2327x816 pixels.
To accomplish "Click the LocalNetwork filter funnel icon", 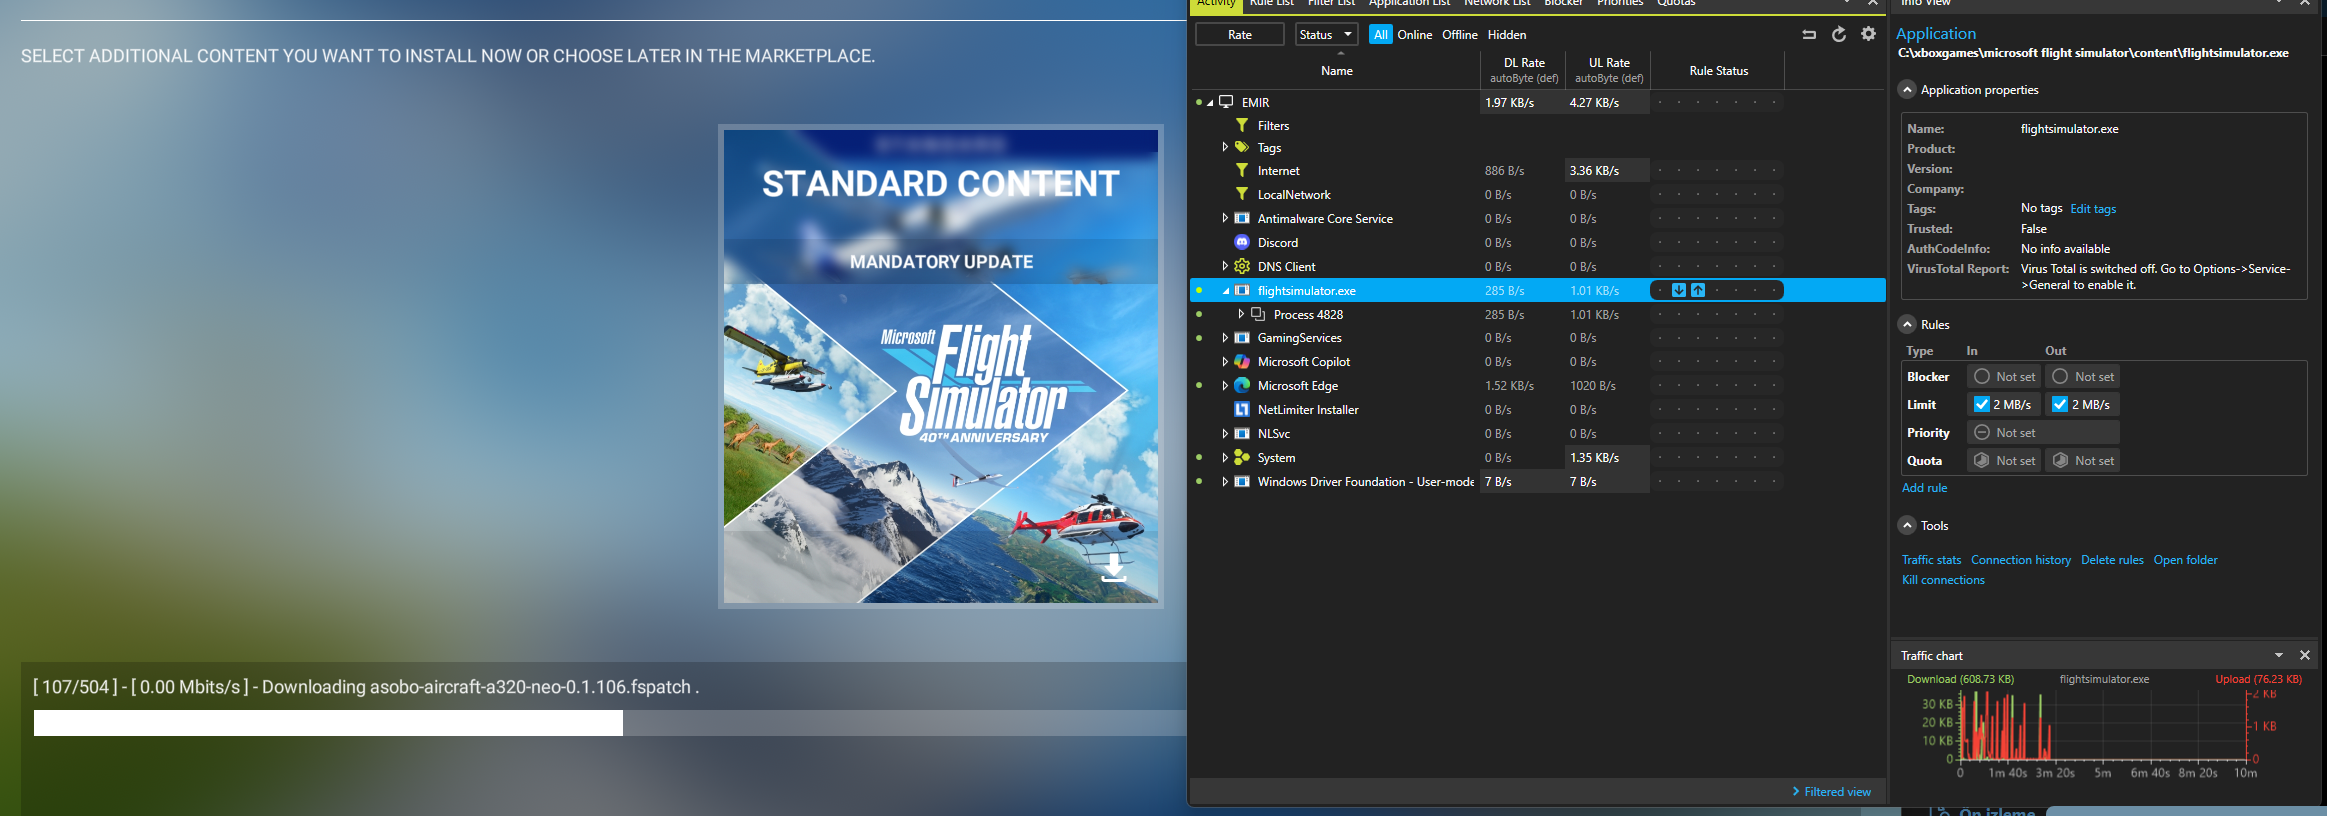I will coord(1242,195).
